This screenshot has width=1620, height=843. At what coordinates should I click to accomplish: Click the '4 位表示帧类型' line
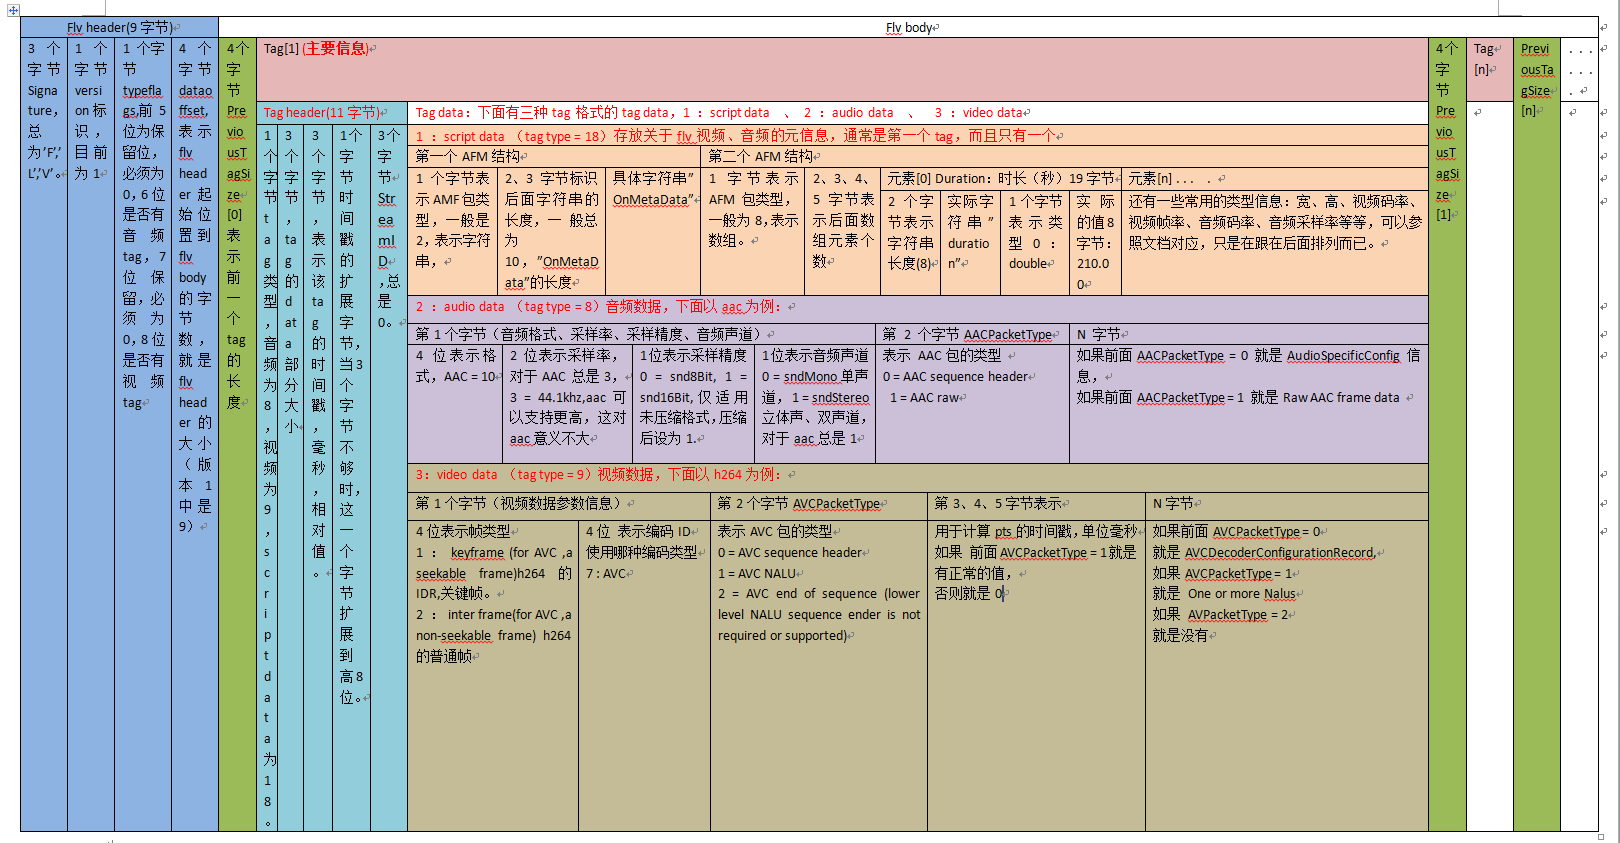point(464,532)
